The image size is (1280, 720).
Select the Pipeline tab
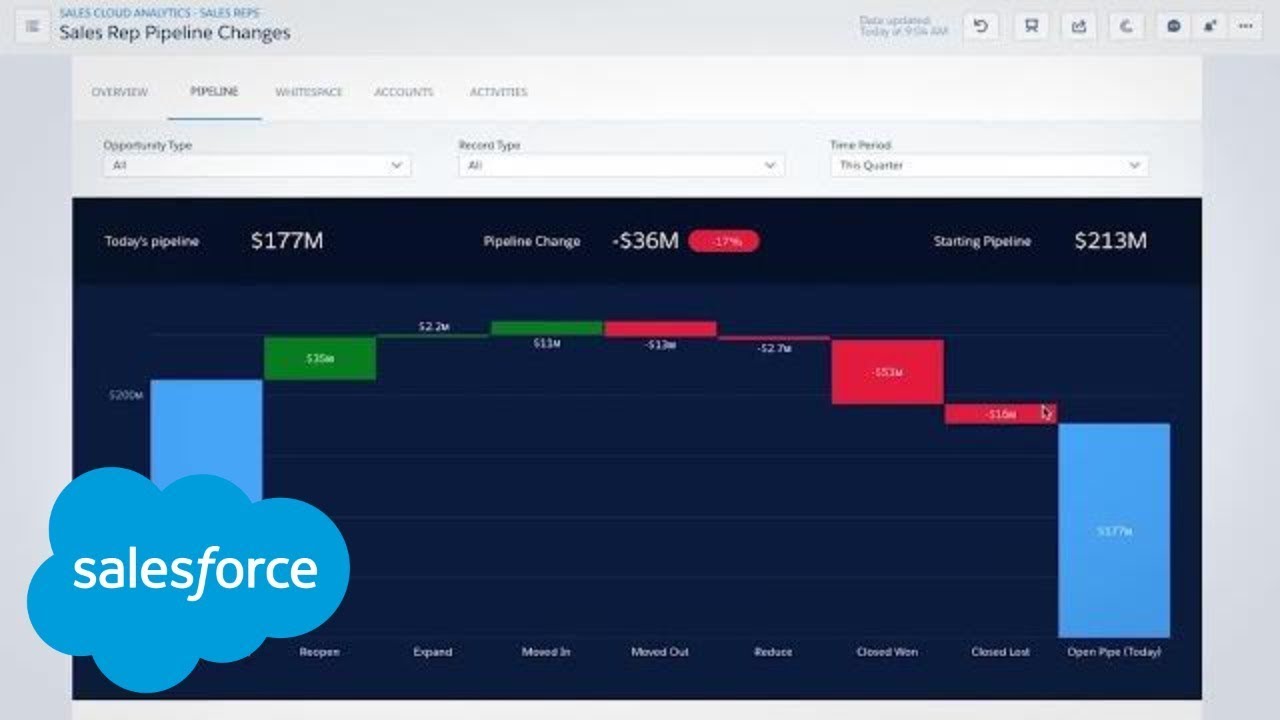214,92
